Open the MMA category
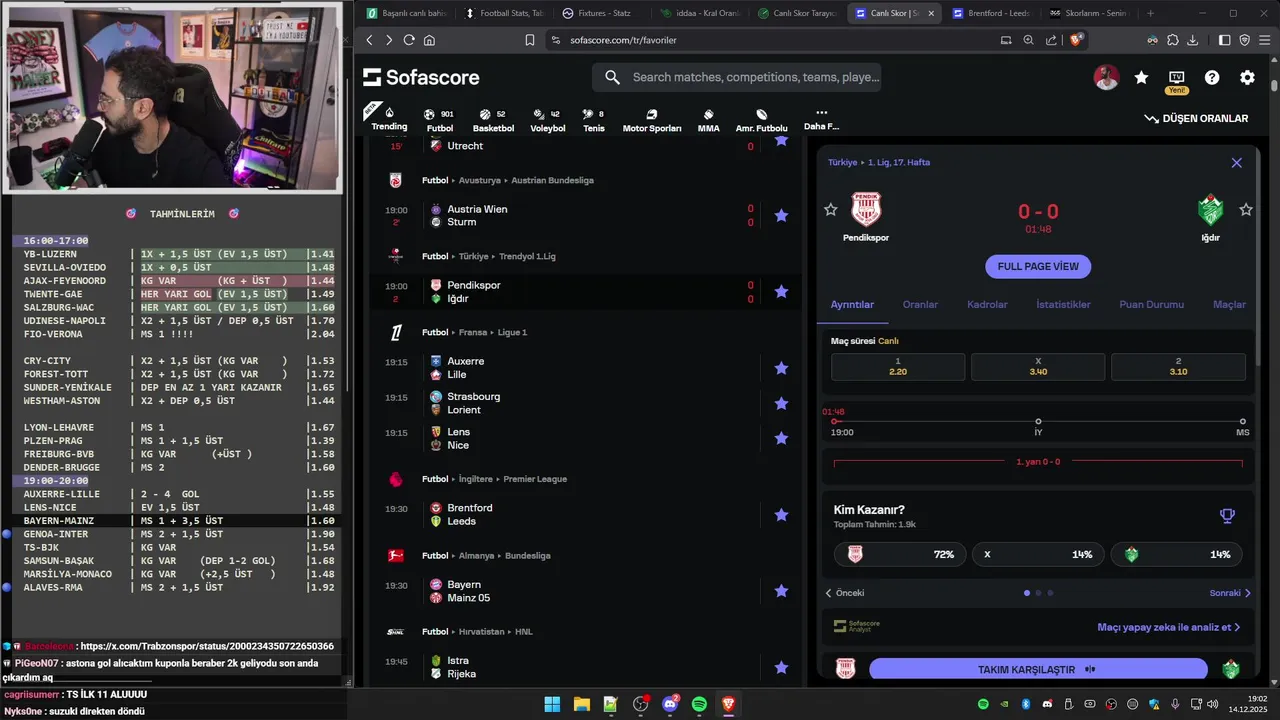Image resolution: width=1280 pixels, height=720 pixels. tap(708, 120)
